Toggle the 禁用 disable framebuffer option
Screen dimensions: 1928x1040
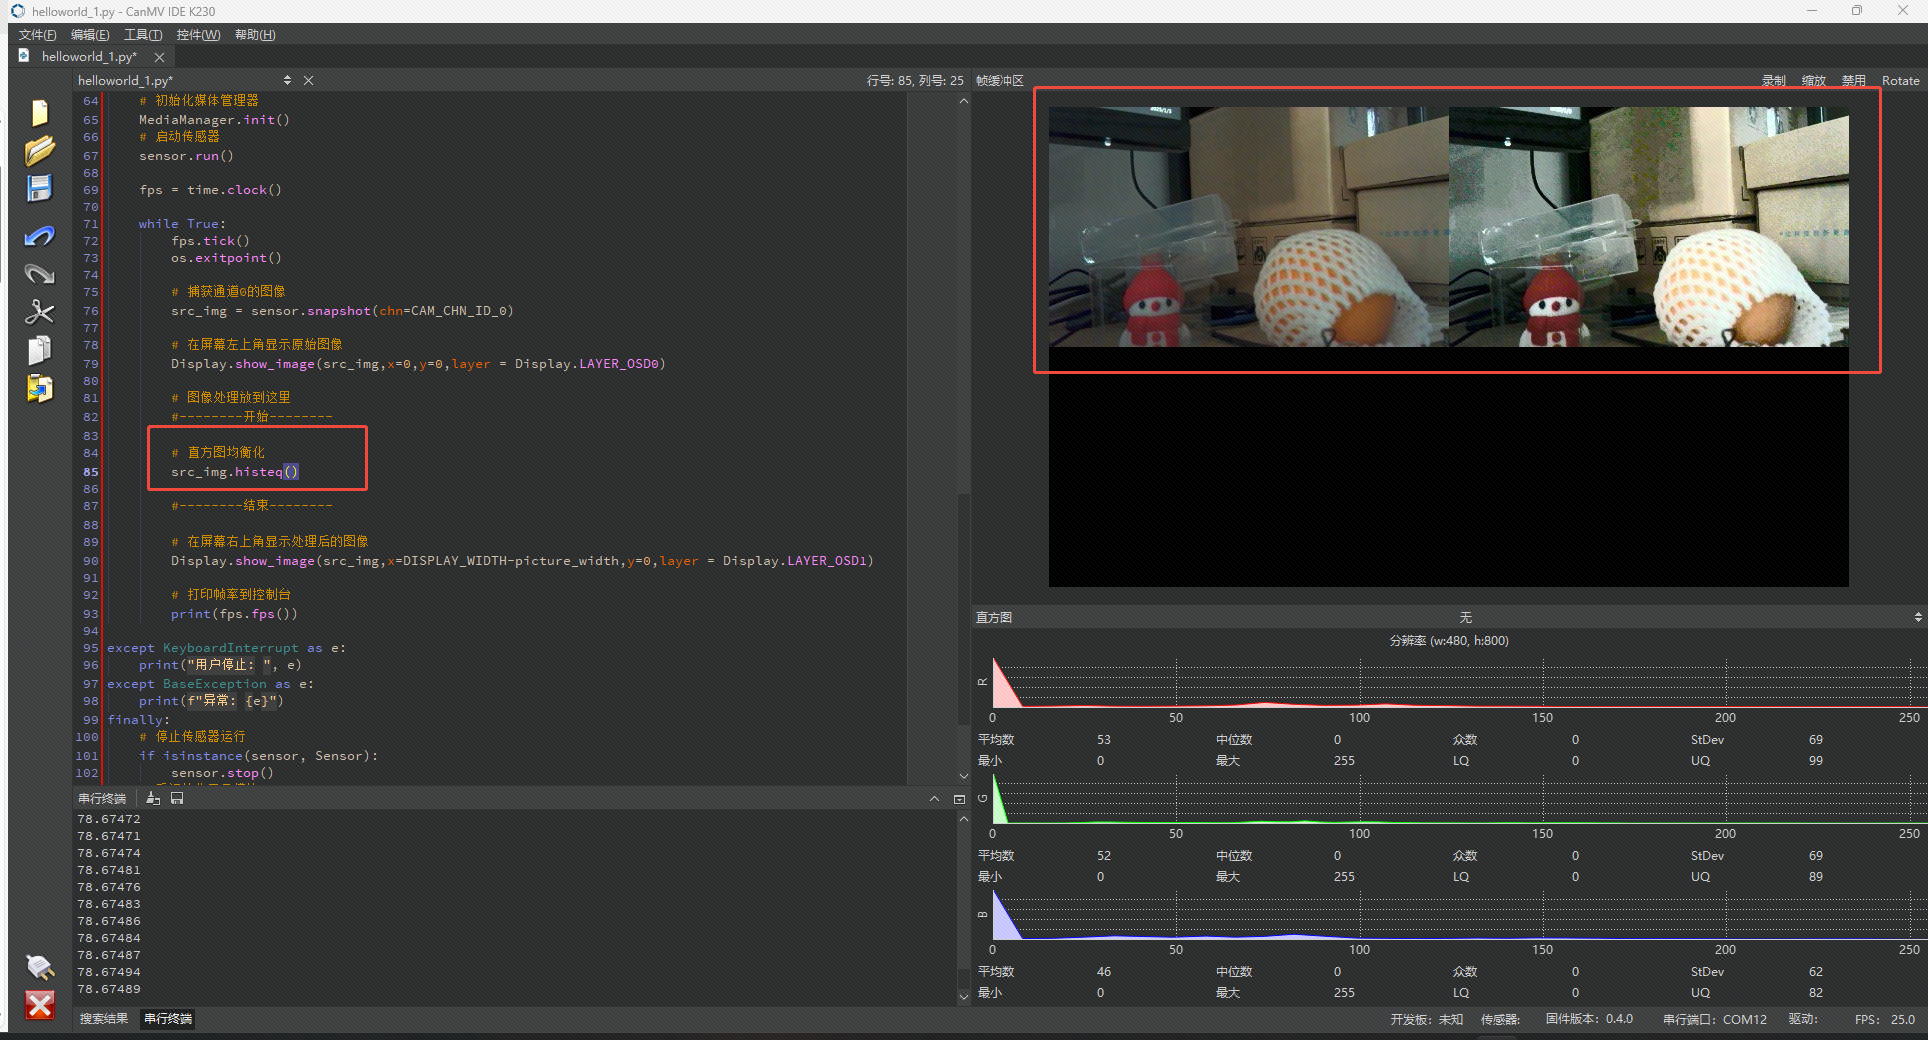coord(1853,81)
